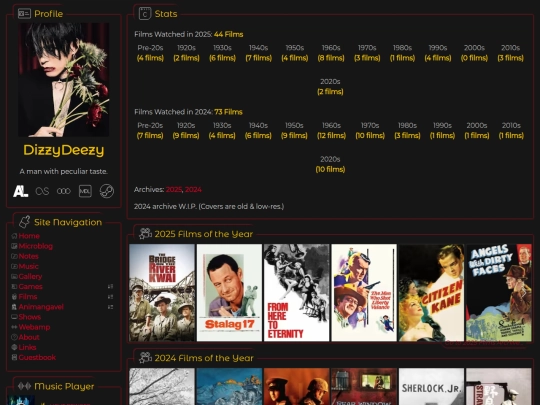Click the '73 Films' 2024 total
Image resolution: width=540 pixels, height=405 pixels.
tap(228, 112)
